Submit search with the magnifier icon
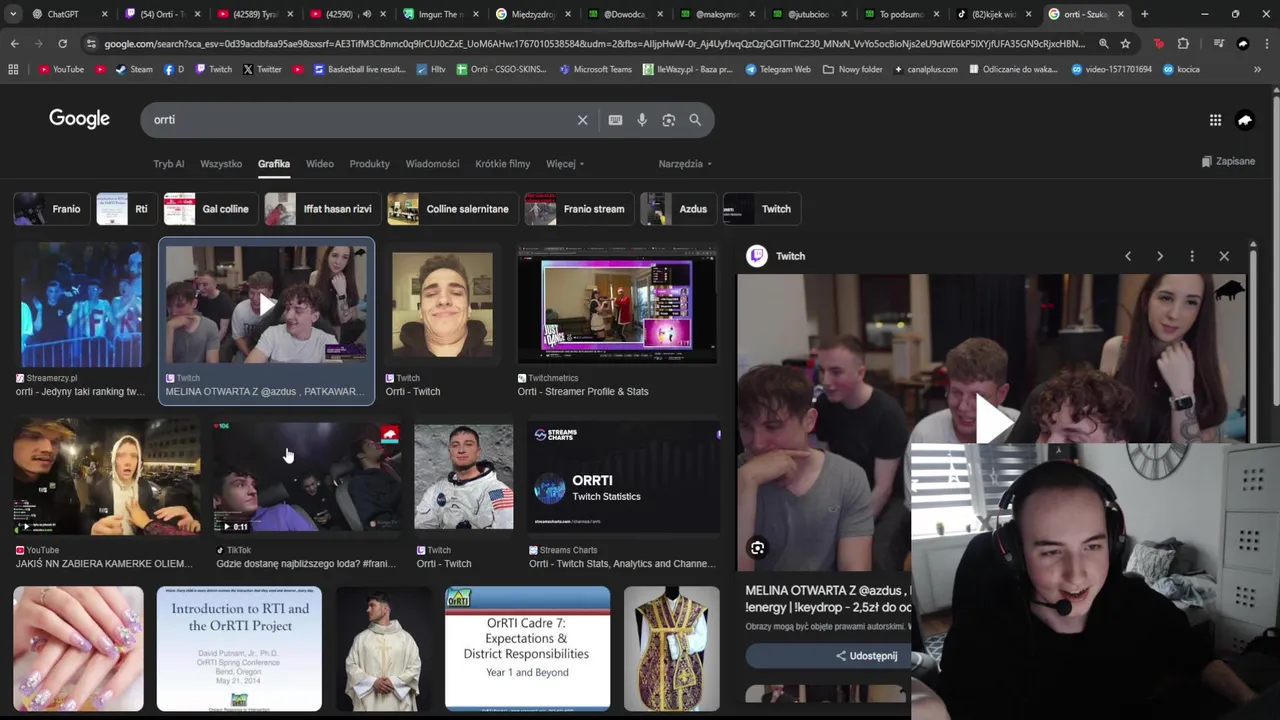The width and height of the screenshot is (1280, 720). [695, 120]
